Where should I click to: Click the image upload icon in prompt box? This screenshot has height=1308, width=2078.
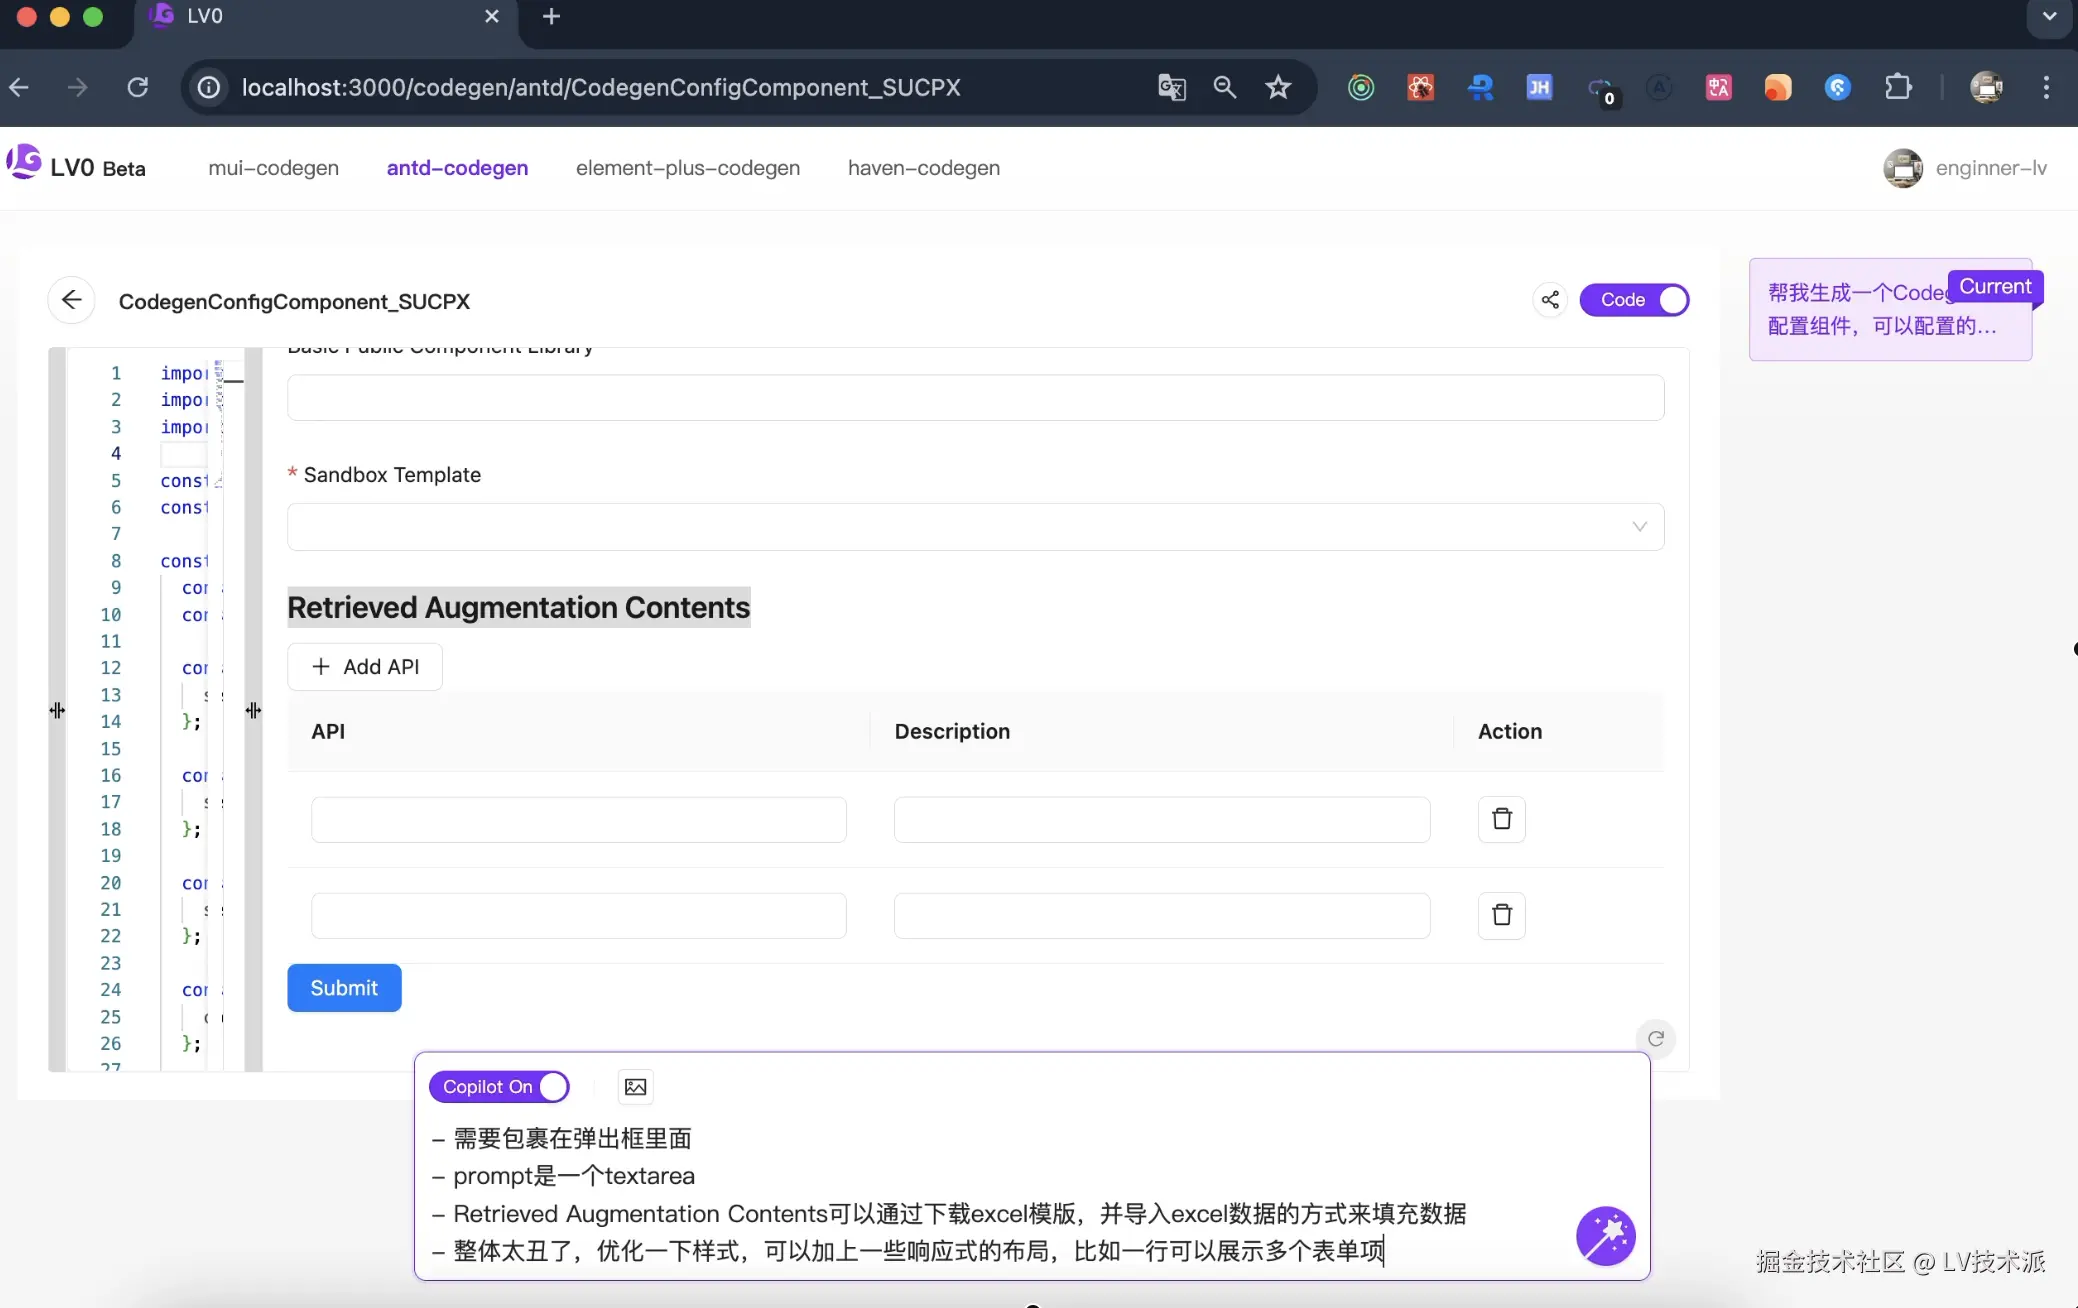point(635,1087)
